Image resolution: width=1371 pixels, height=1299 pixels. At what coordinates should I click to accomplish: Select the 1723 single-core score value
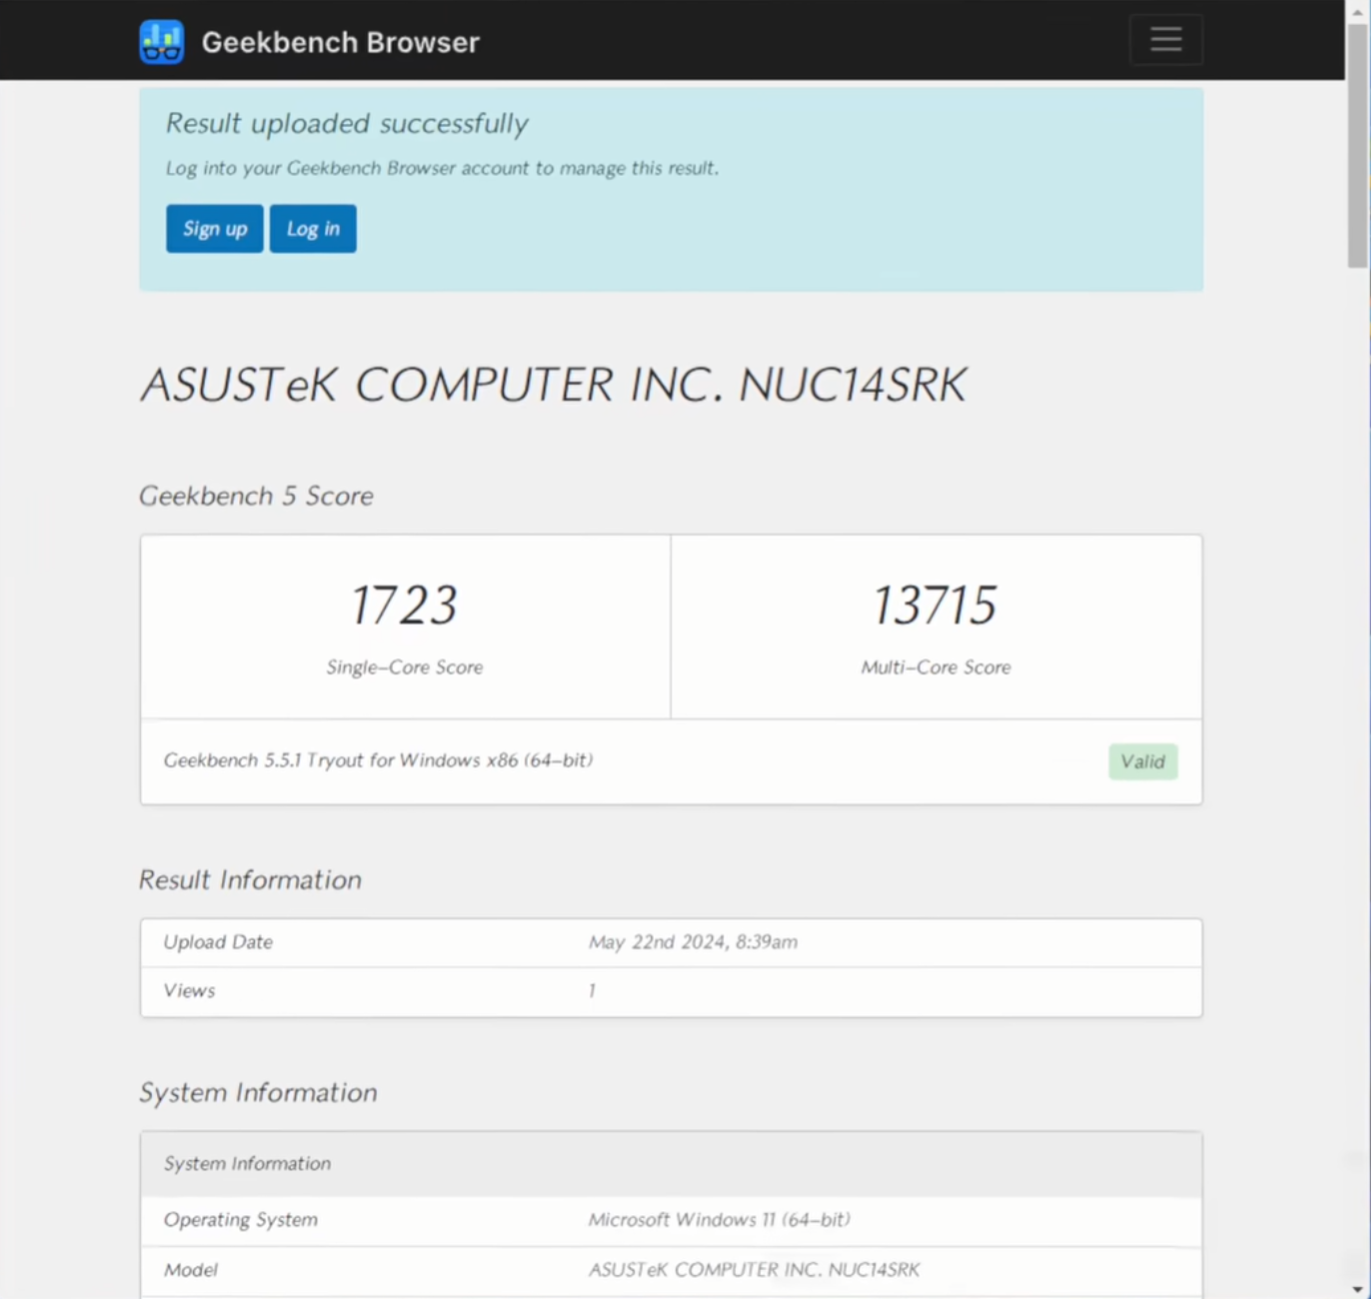click(404, 605)
